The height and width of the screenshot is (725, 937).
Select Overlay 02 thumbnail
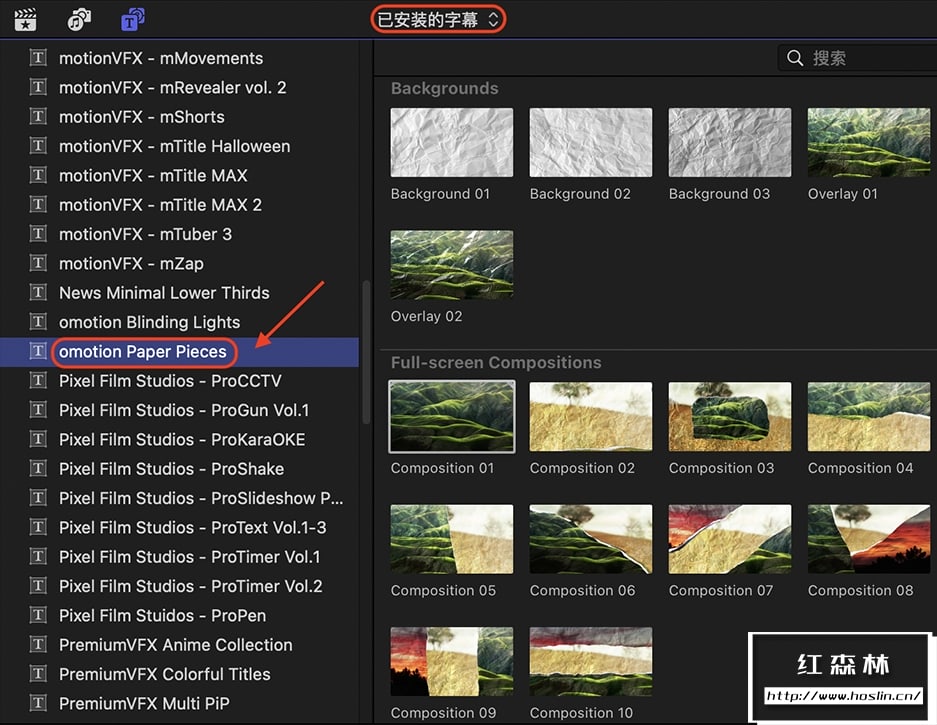click(452, 265)
